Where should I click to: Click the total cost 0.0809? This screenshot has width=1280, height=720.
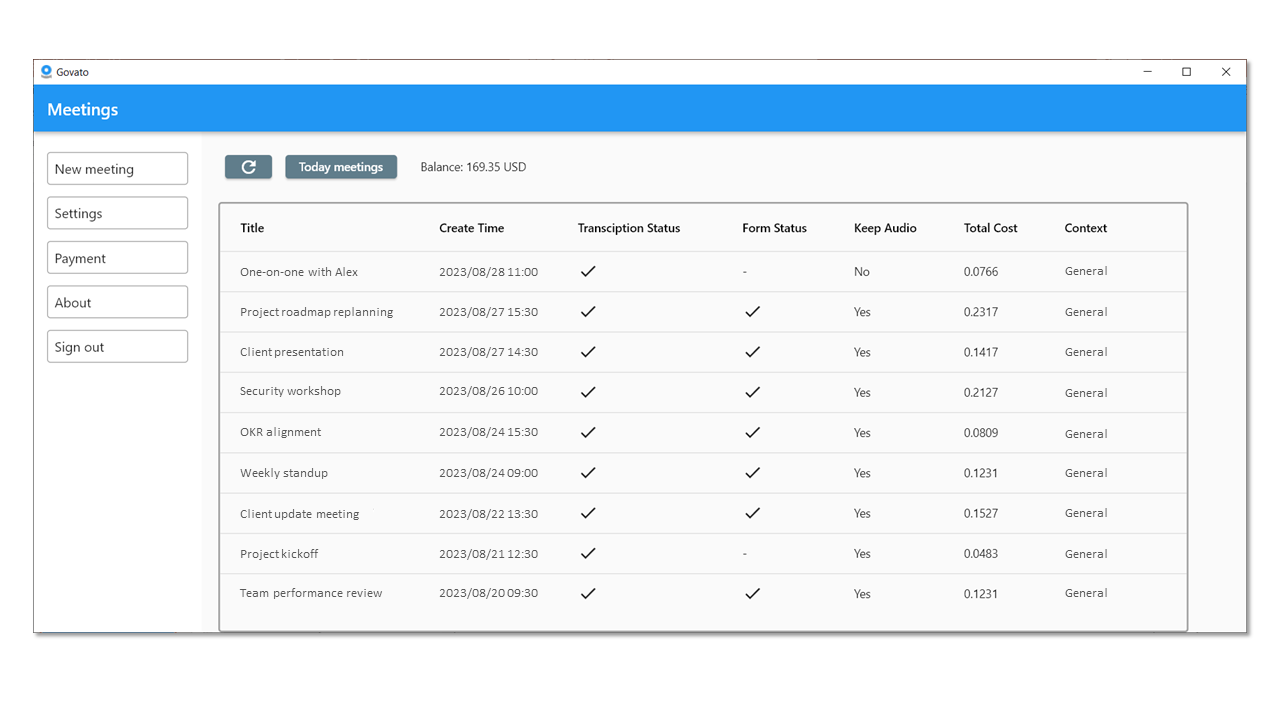tap(981, 433)
